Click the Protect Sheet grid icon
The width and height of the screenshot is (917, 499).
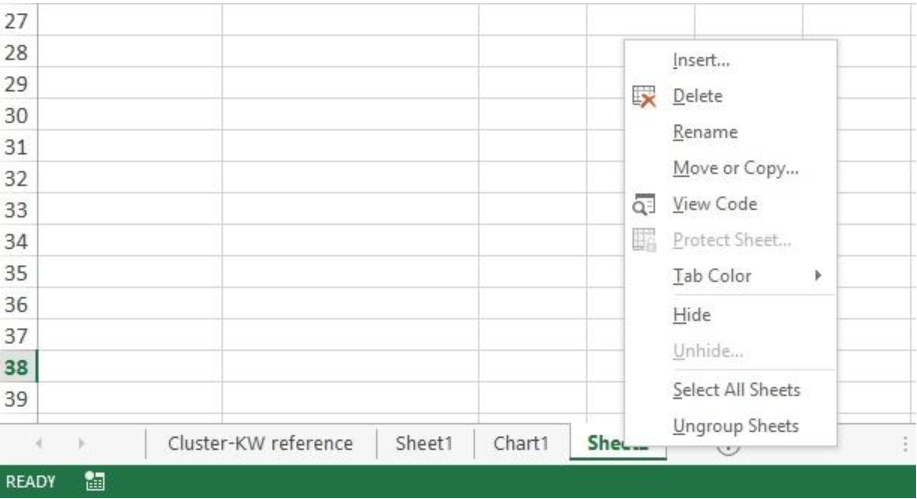(x=644, y=240)
